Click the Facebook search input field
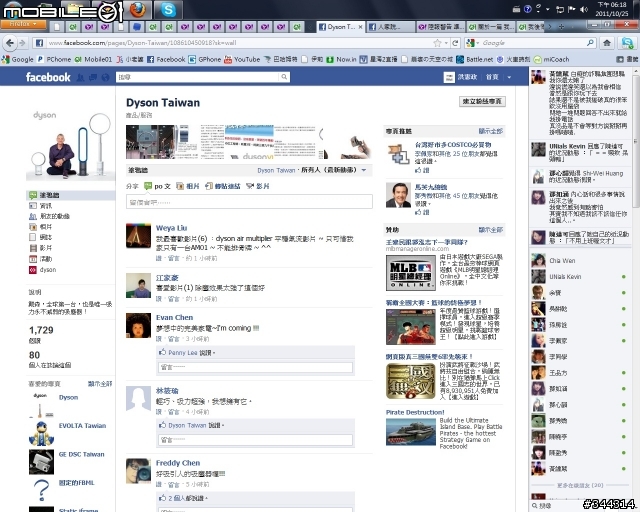The width and height of the screenshot is (640, 512). pos(198,77)
